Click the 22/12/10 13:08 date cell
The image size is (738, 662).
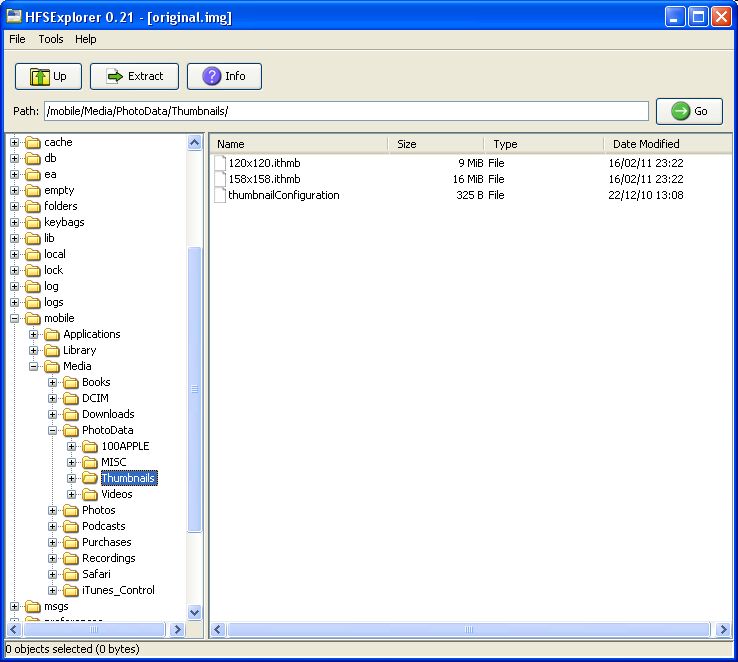pos(646,195)
